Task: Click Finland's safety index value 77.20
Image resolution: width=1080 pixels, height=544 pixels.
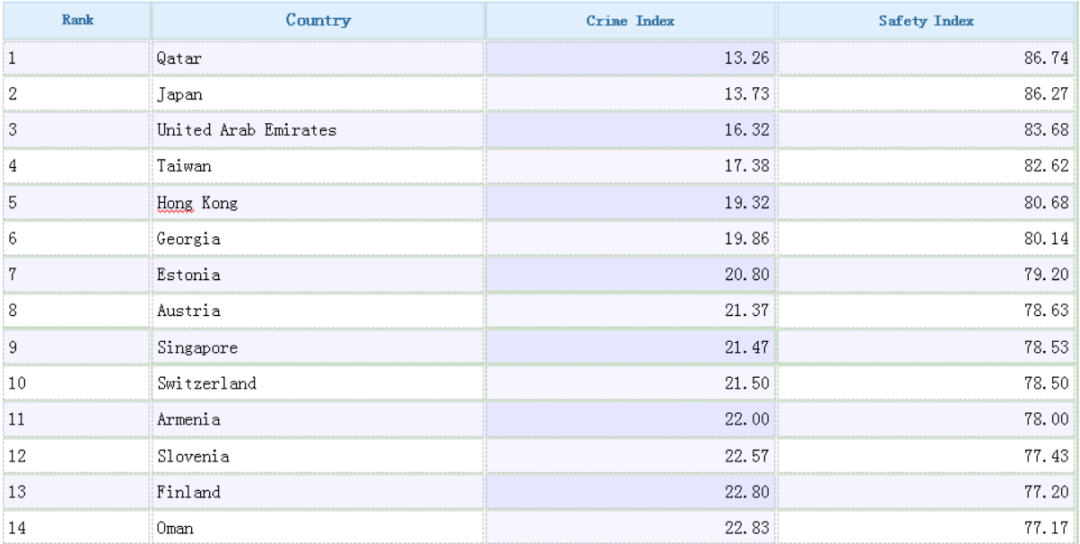Action: (x=1045, y=492)
